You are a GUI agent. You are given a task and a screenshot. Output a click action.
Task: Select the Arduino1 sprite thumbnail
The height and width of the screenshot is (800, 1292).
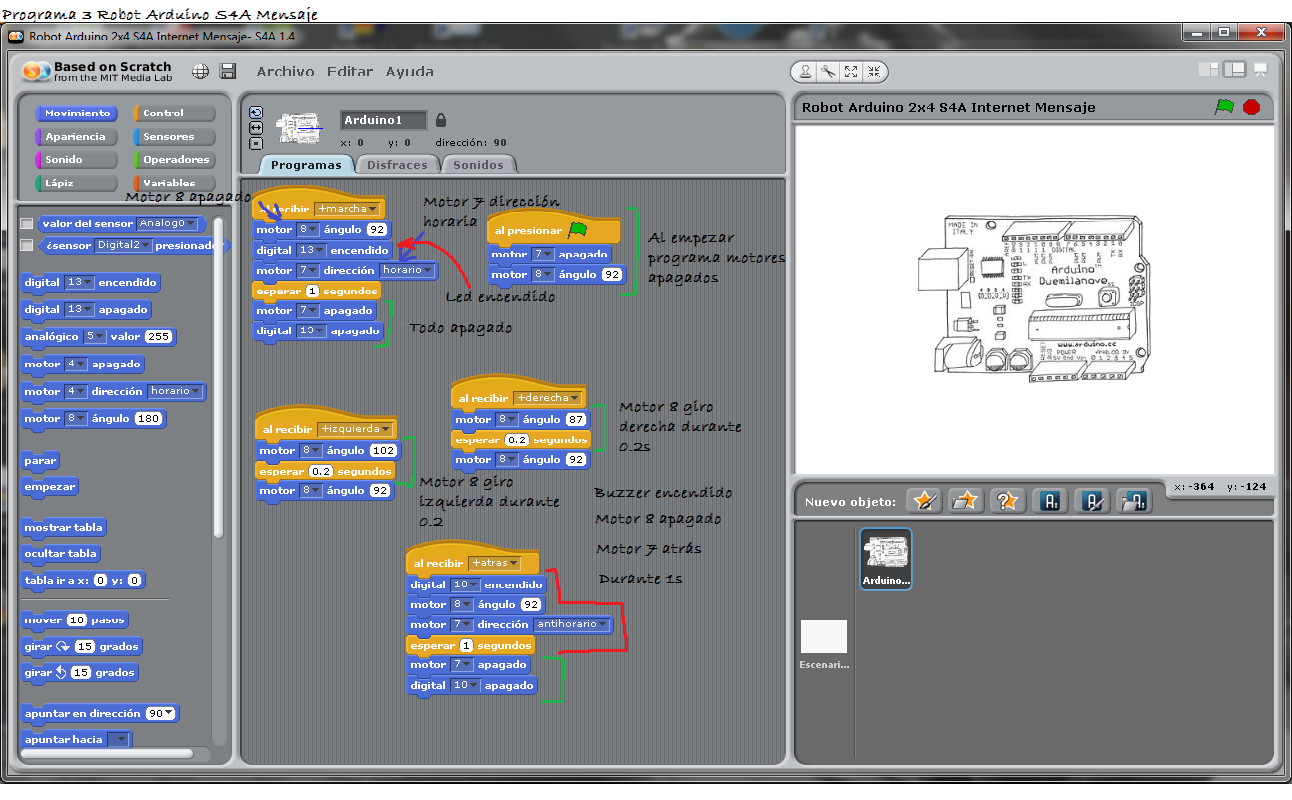click(x=885, y=558)
